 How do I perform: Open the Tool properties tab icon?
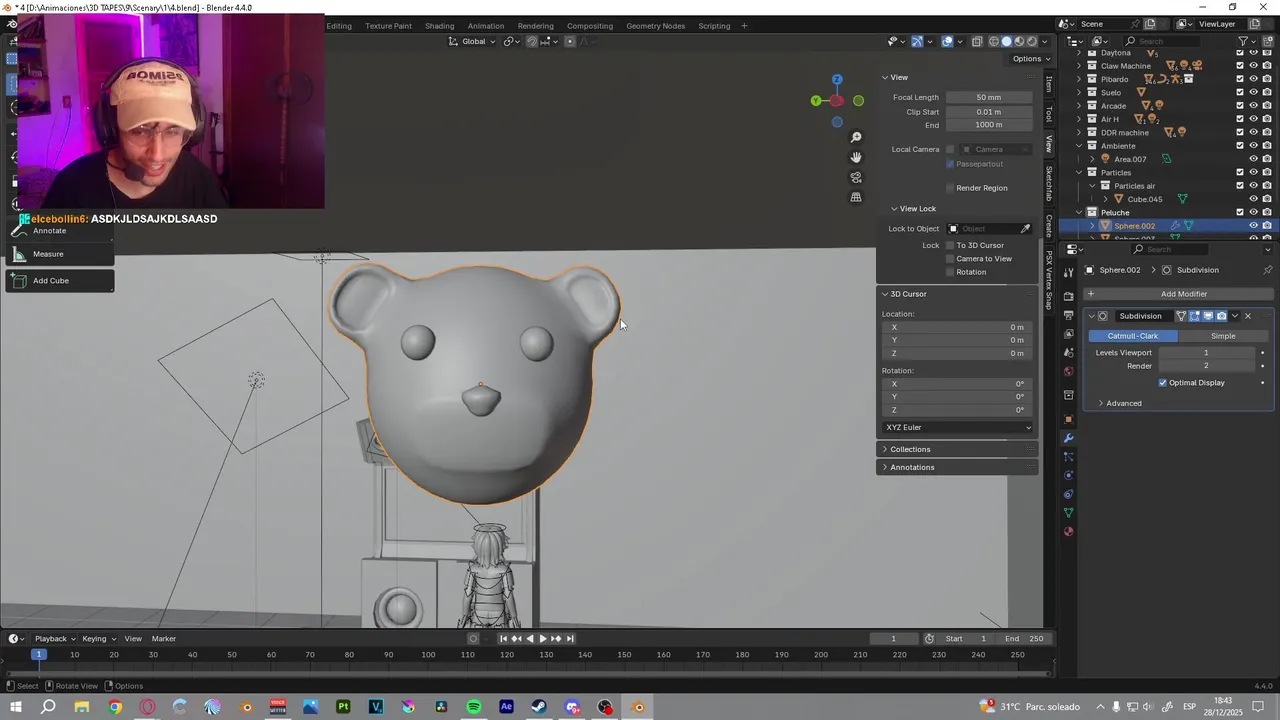tap(1068, 271)
